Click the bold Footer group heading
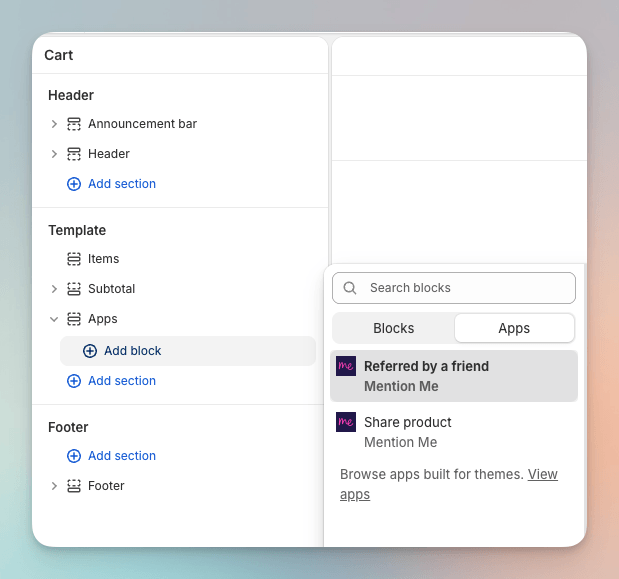Image resolution: width=619 pixels, height=579 pixels. pos(68,427)
